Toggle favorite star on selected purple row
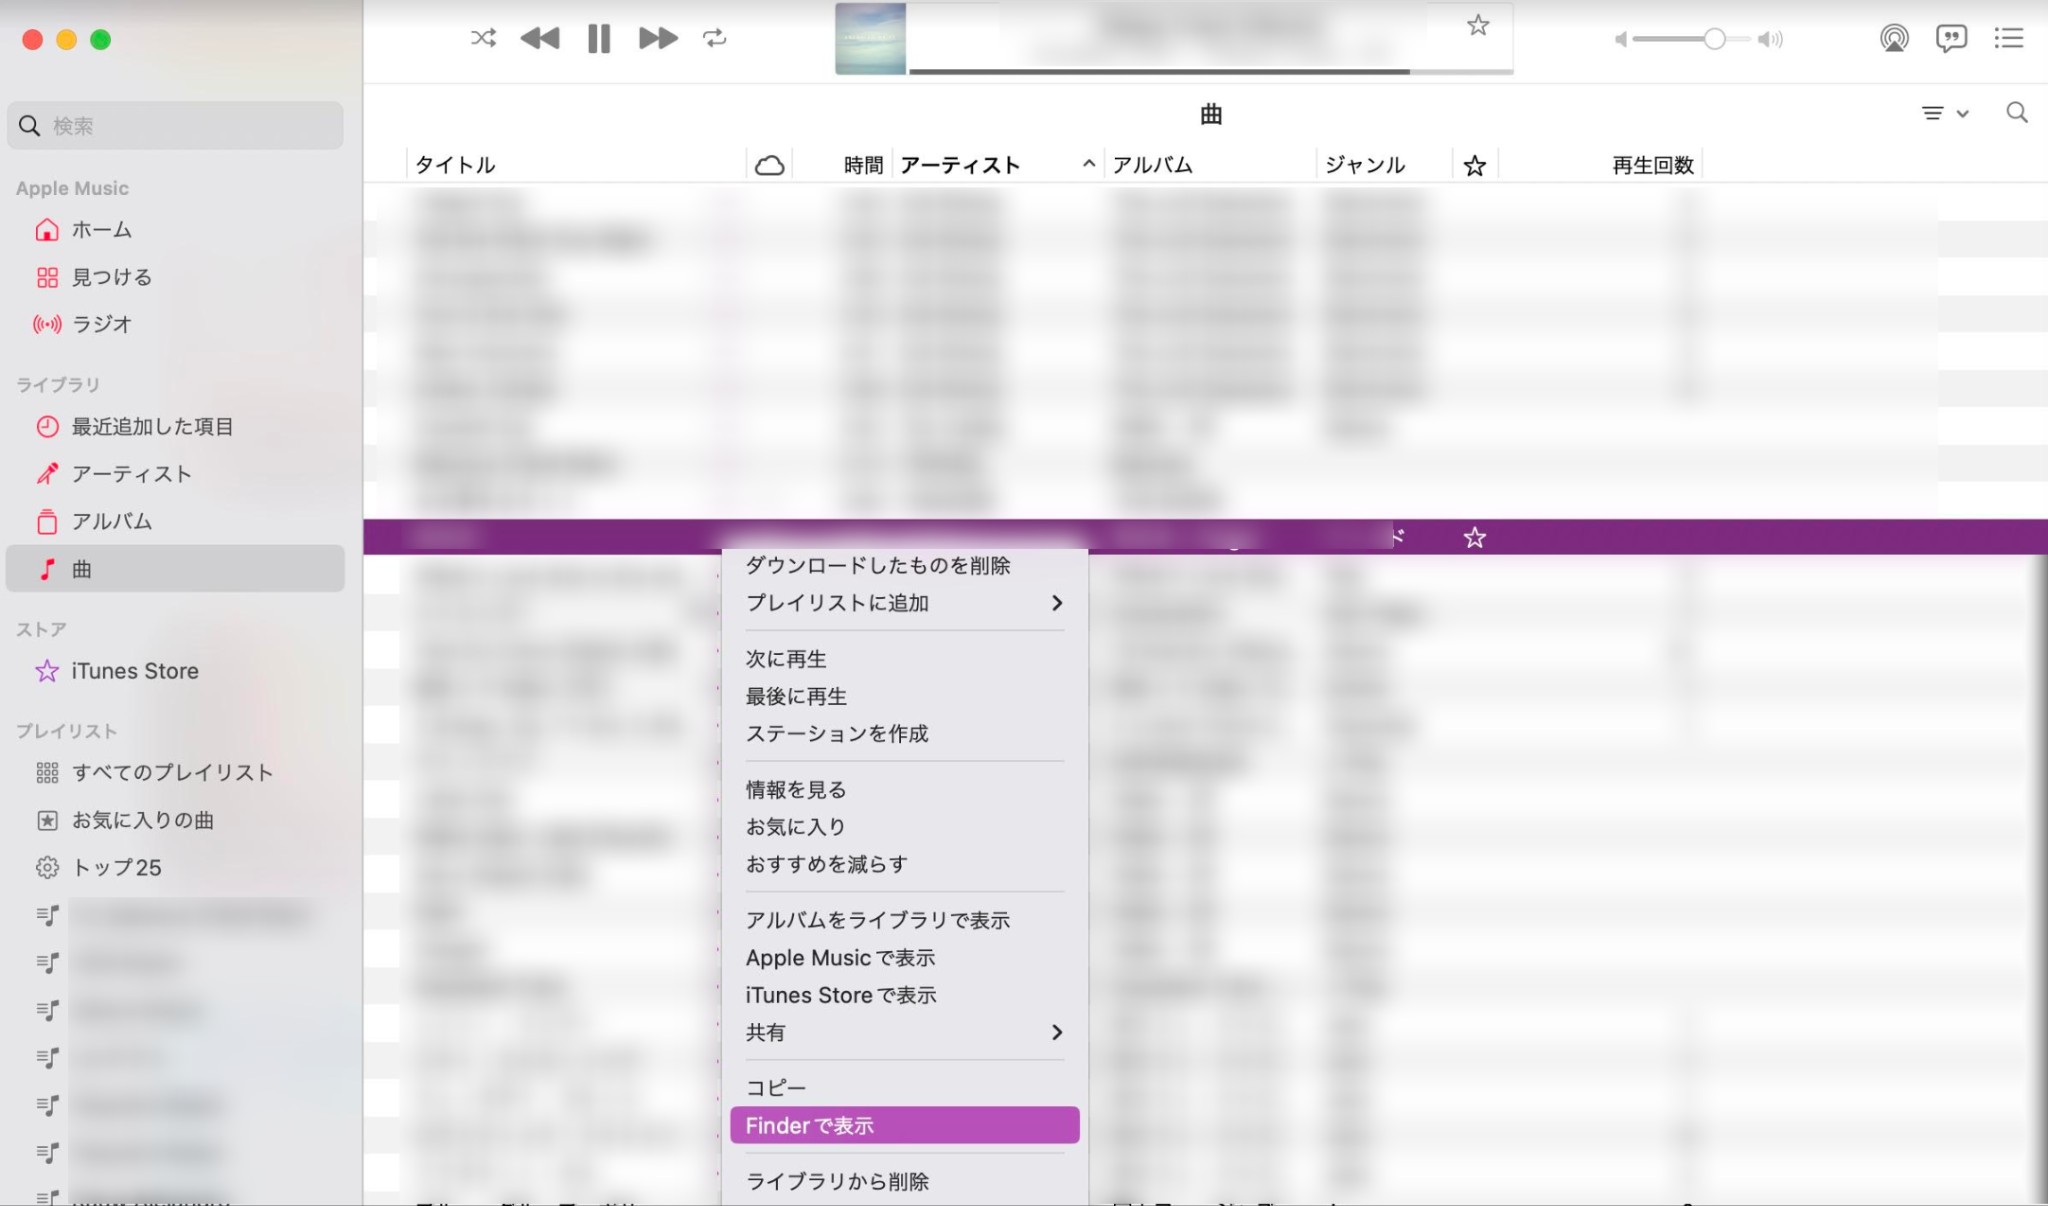The width and height of the screenshot is (2048, 1206). coord(1474,538)
